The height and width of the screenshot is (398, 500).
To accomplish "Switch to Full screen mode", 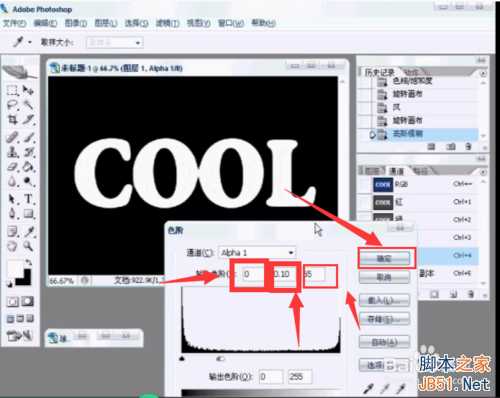I will pyautogui.click(x=30, y=319).
